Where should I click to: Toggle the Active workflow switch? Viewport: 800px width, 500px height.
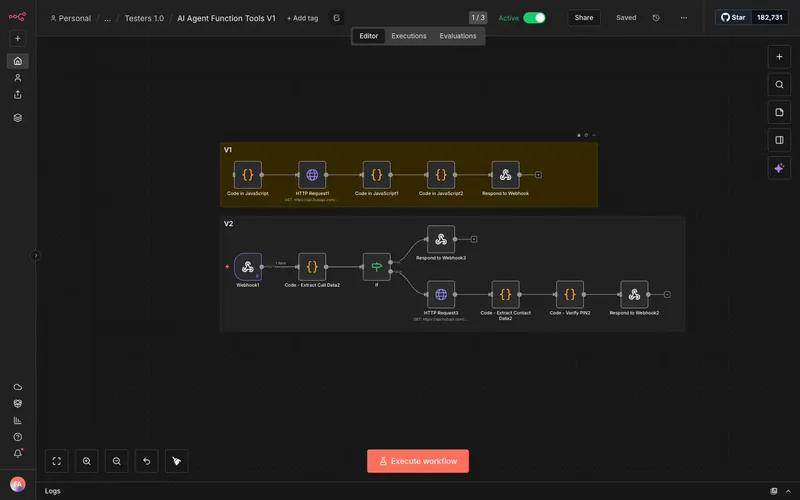pyautogui.click(x=534, y=18)
